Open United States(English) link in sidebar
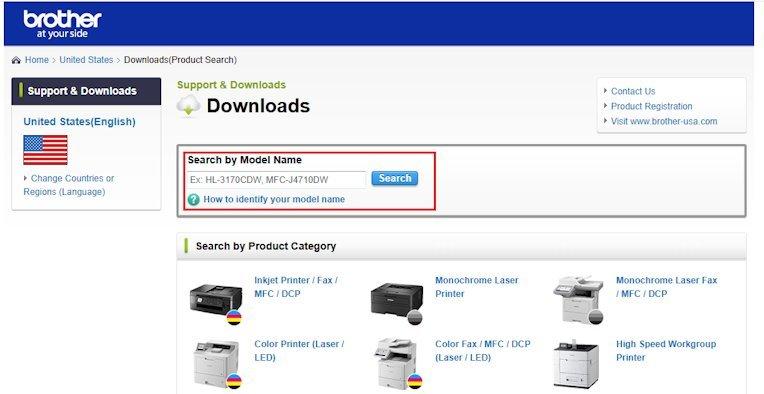The height and width of the screenshot is (394, 764). [x=79, y=122]
